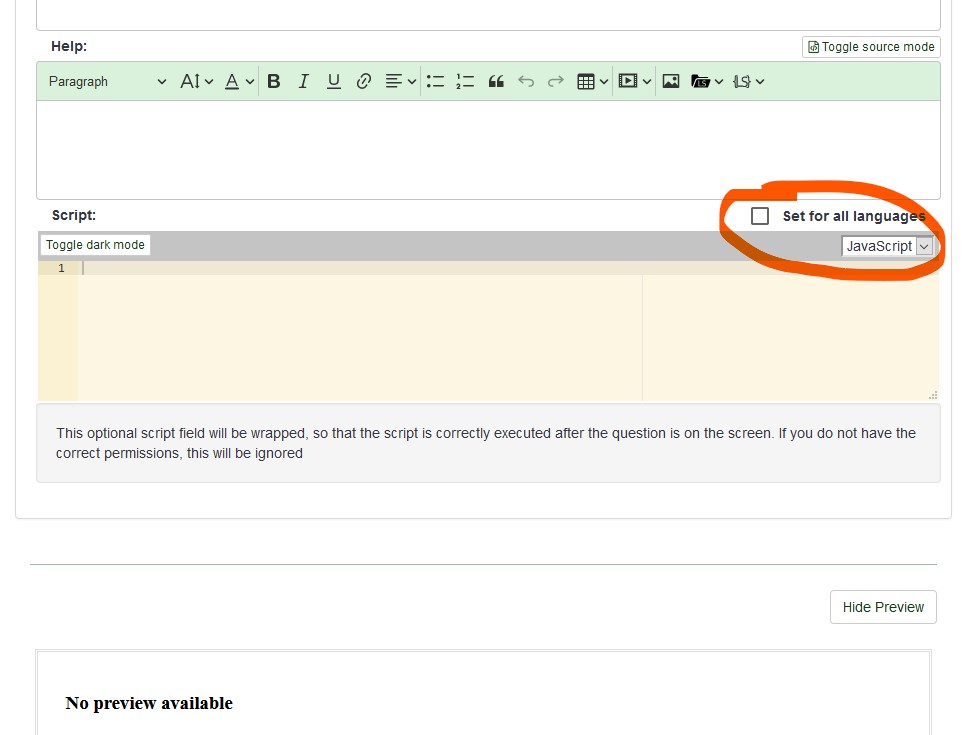
Task: Insert an image via the image icon
Action: (x=671, y=81)
